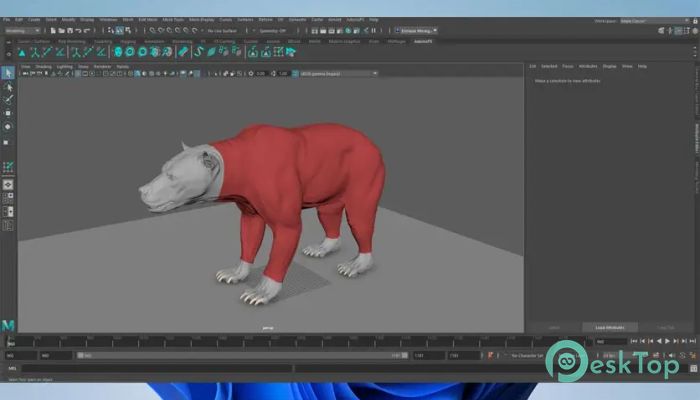The height and width of the screenshot is (400, 700).
Task: Open the viewport Lighting menu
Action: point(64,67)
